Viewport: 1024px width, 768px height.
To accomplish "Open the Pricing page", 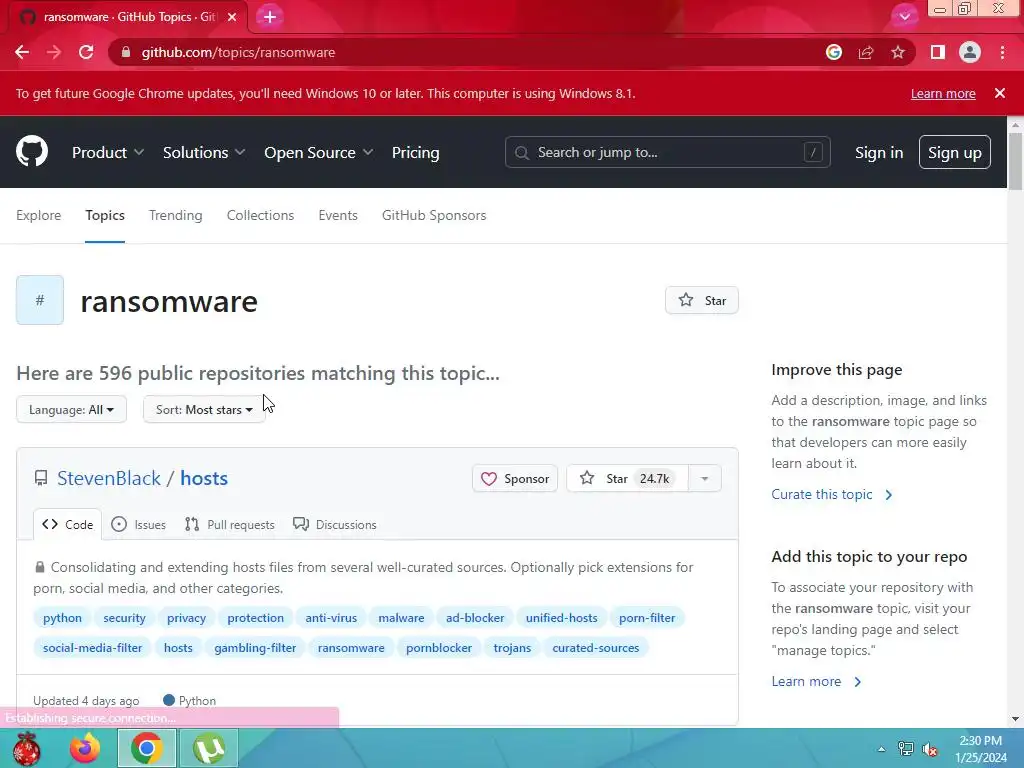I will click(415, 152).
